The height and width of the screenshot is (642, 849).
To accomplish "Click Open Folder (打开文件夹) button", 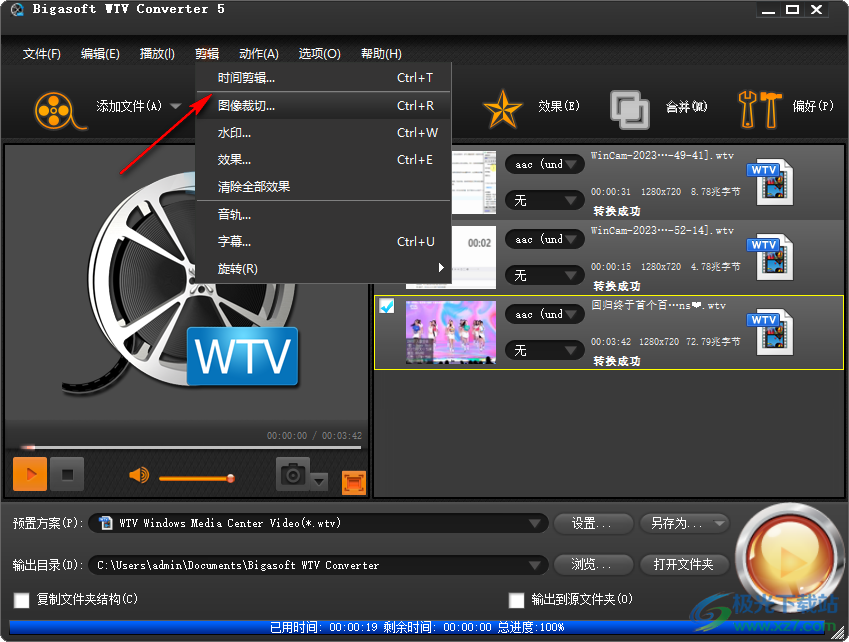I will pos(684,565).
